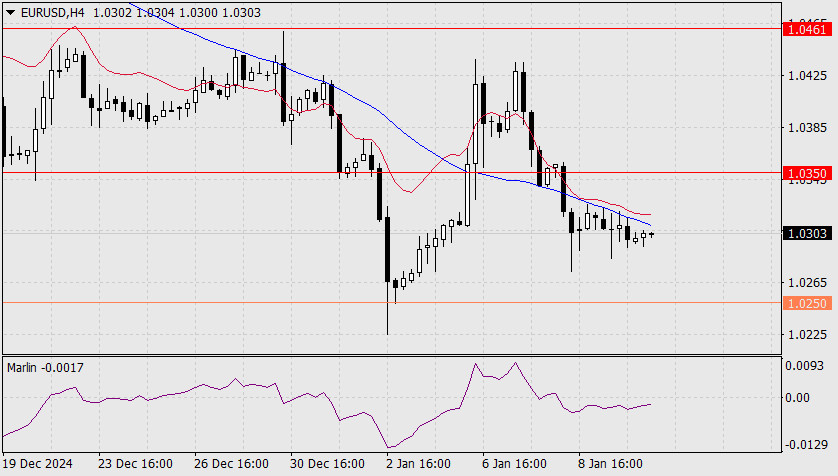Click the -0.0129 Marlin scale value
The image size is (838, 476).
pos(806,444)
